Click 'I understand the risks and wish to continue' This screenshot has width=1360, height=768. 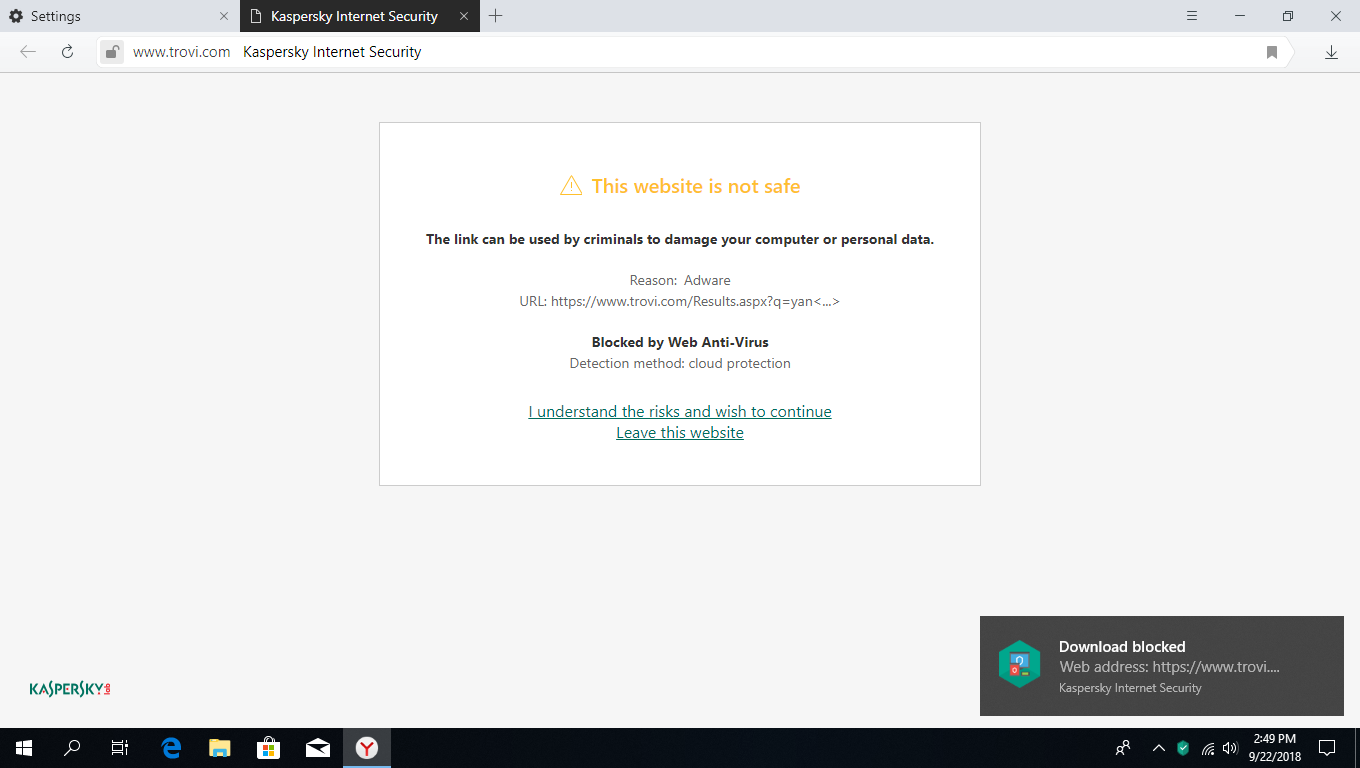coord(680,412)
